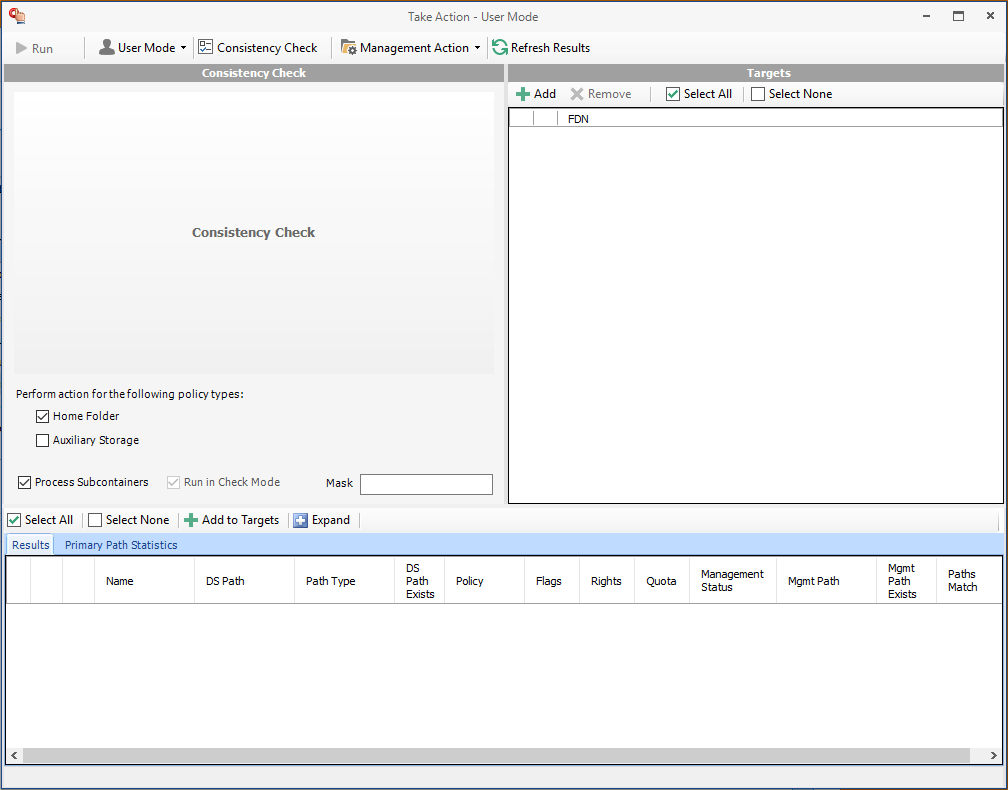The height and width of the screenshot is (790, 1008).
Task: Click the Consistency Check panel header bar
Action: click(254, 73)
